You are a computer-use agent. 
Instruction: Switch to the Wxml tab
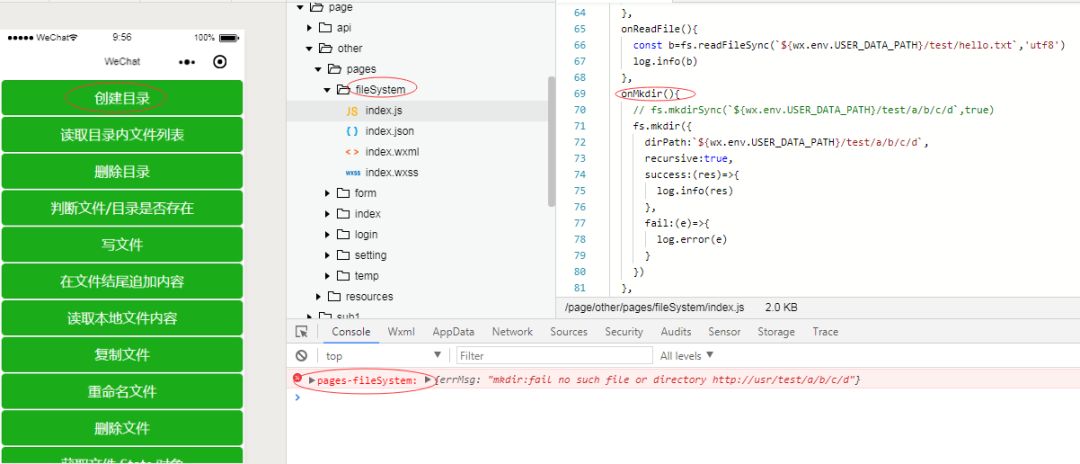tap(401, 332)
